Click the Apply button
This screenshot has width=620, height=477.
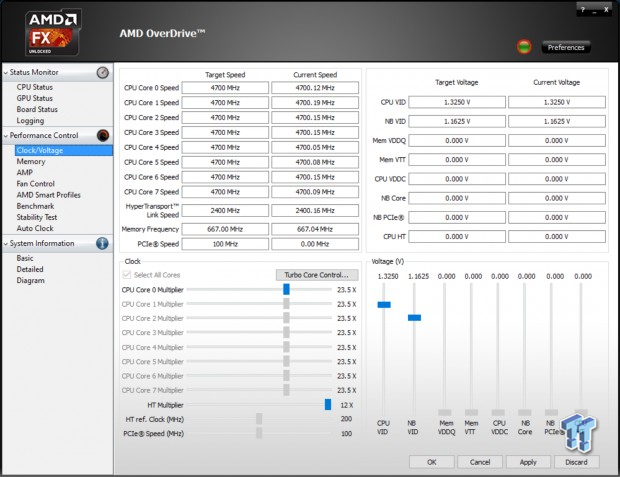(x=528, y=462)
